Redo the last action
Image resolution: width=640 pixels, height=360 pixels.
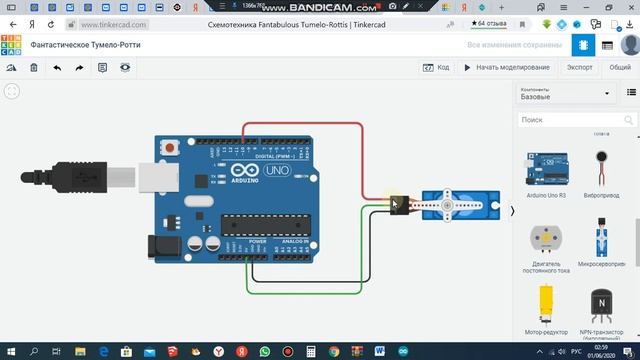click(x=79, y=68)
